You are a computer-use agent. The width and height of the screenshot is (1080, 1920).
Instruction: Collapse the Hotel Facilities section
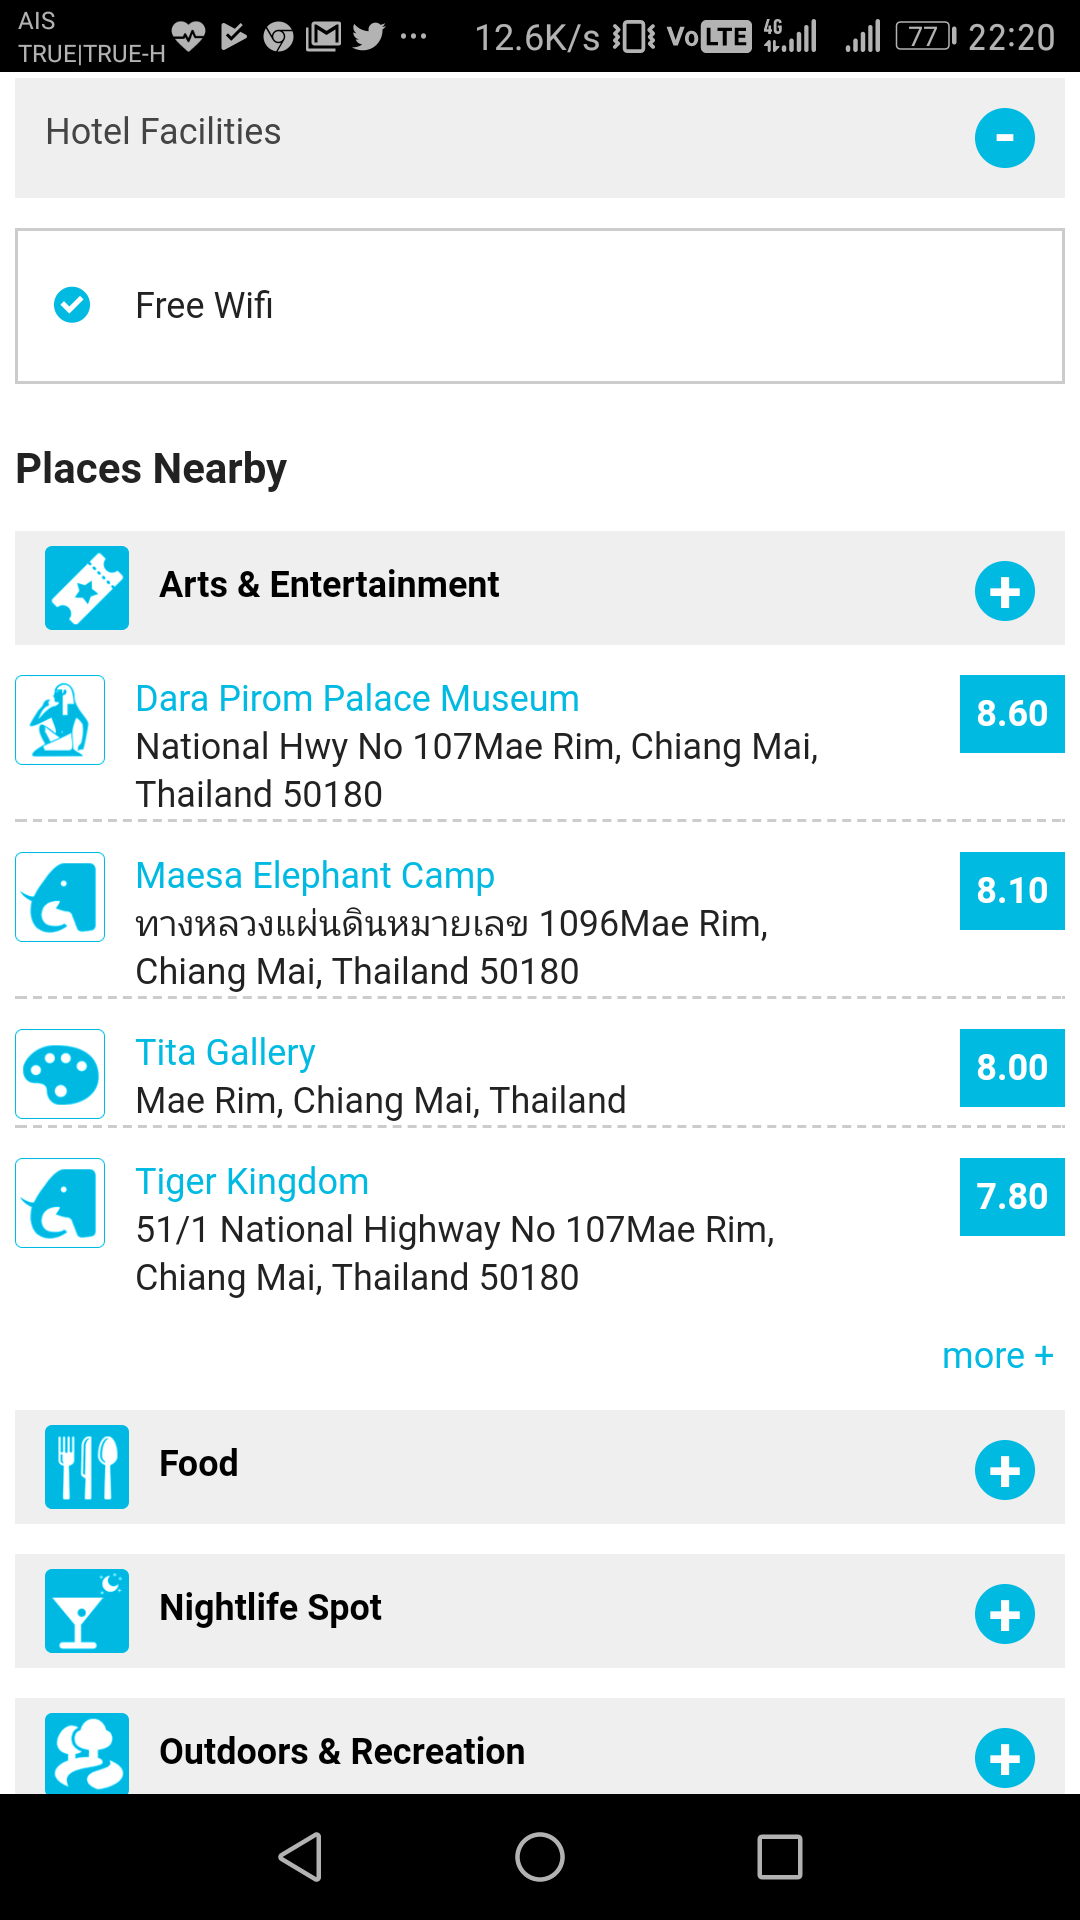click(1004, 138)
